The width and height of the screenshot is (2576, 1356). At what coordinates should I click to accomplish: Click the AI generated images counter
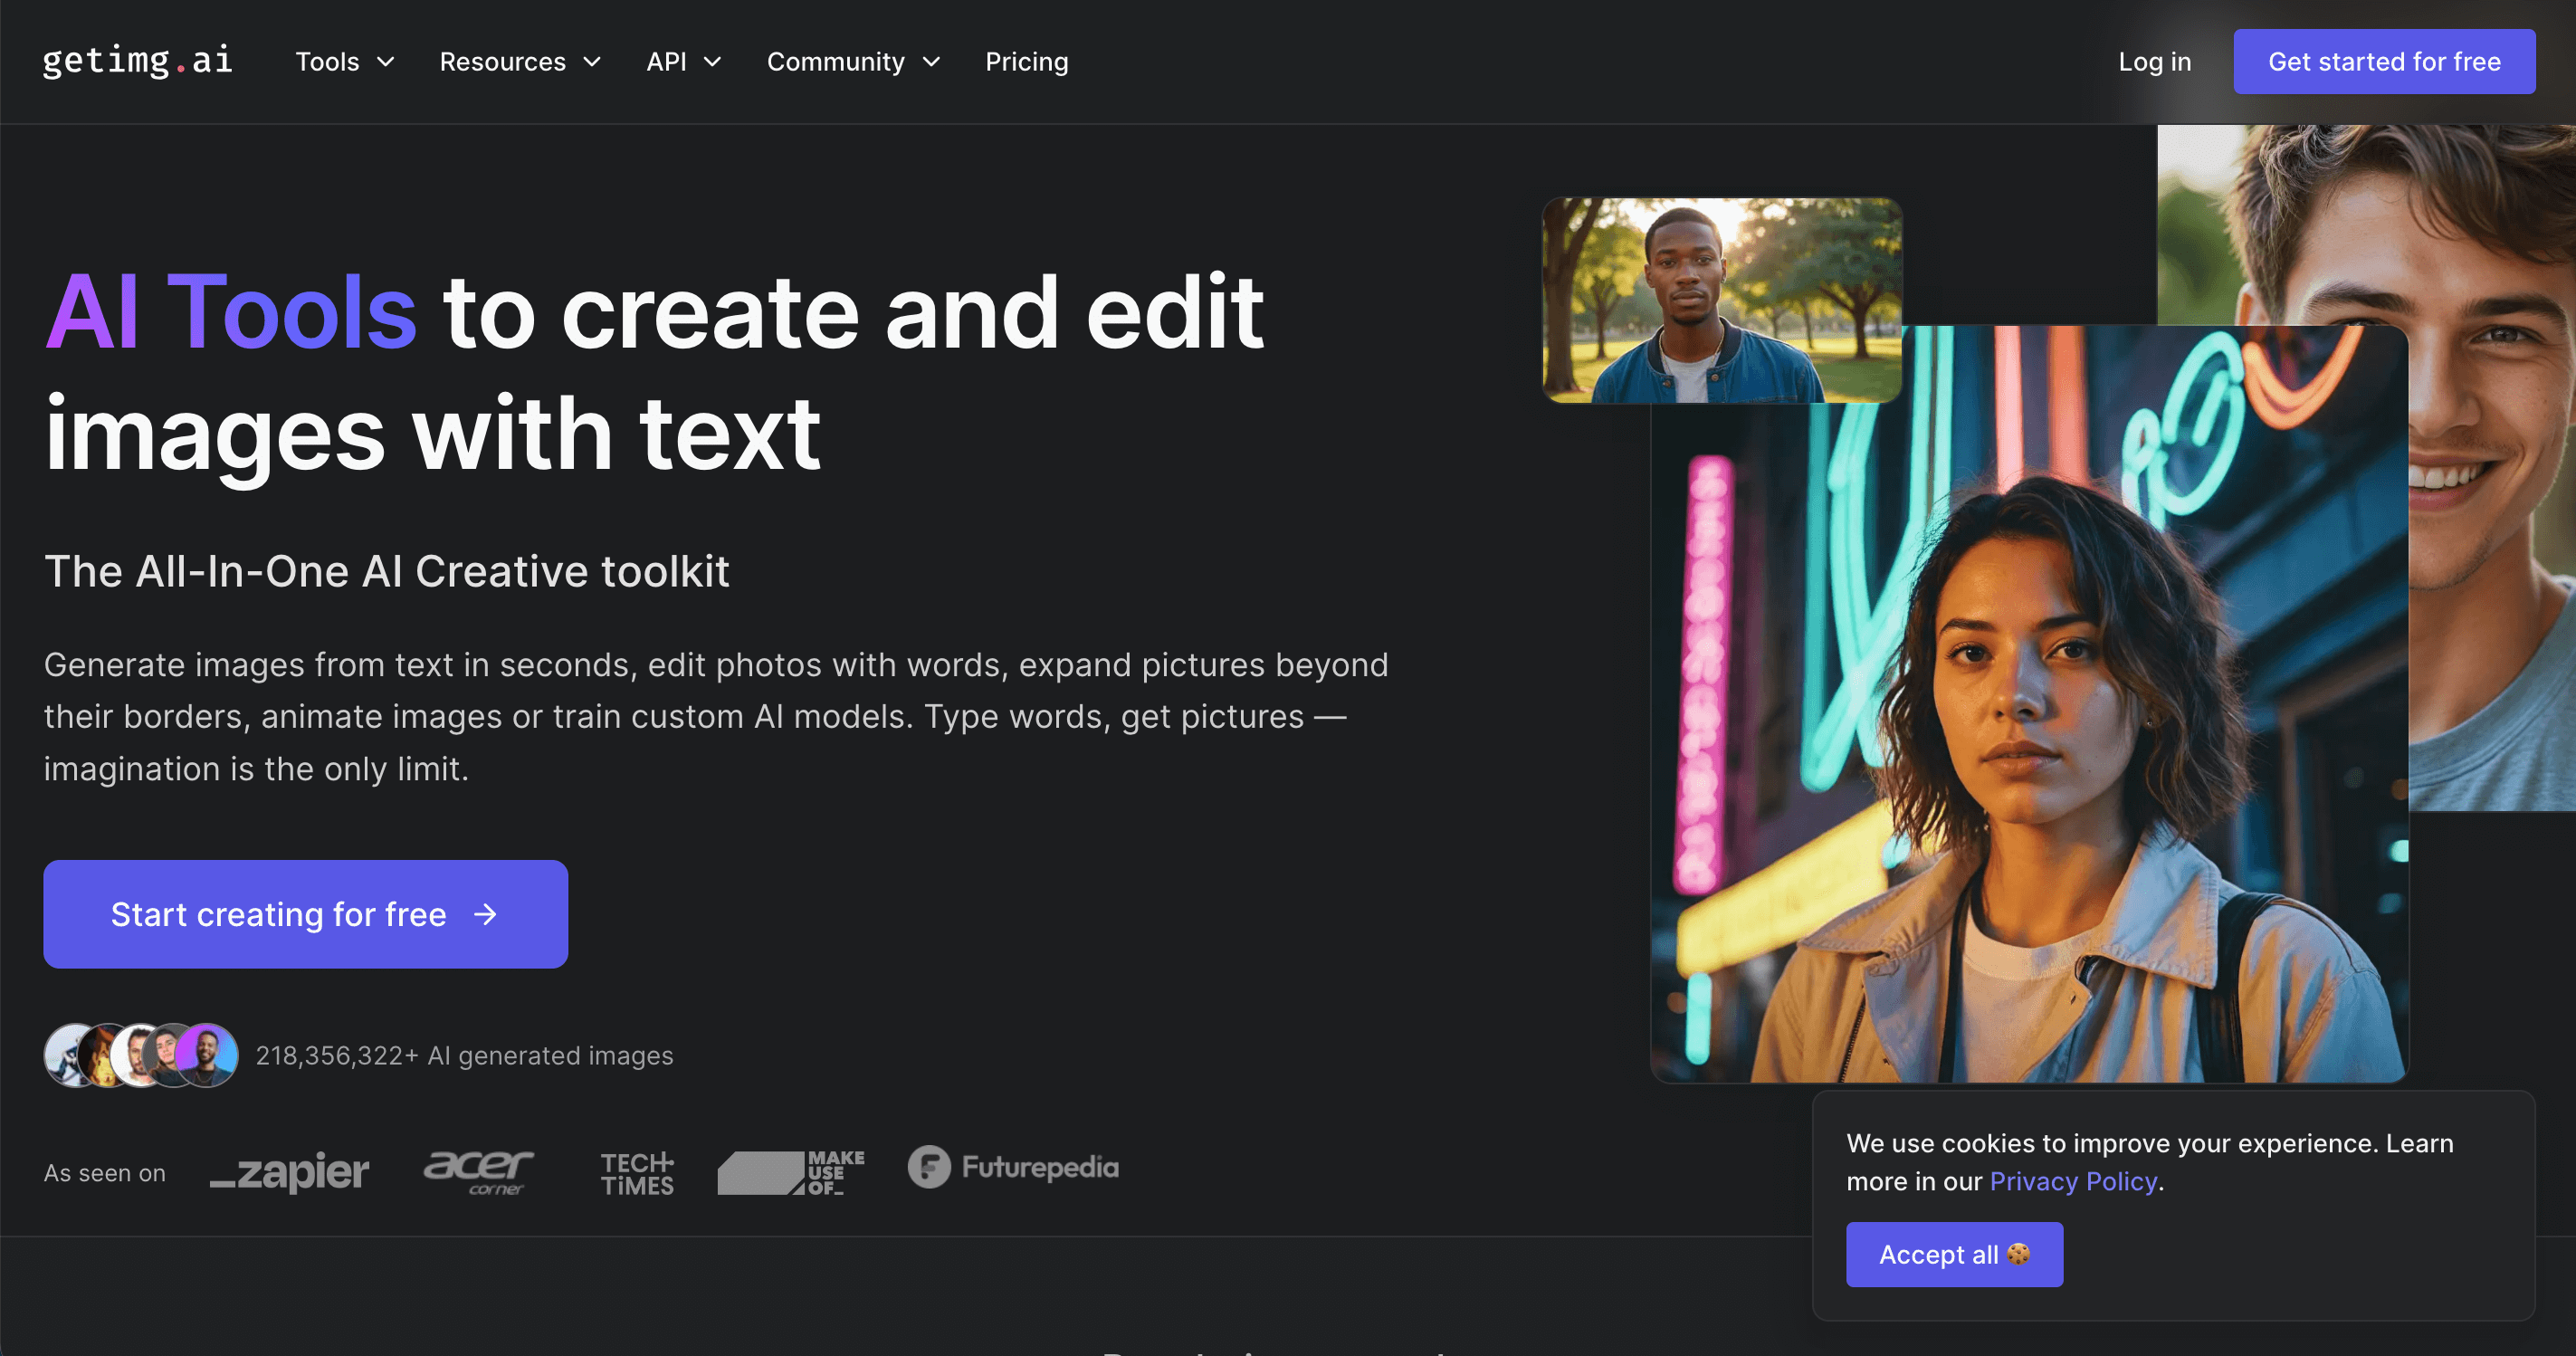462,1053
